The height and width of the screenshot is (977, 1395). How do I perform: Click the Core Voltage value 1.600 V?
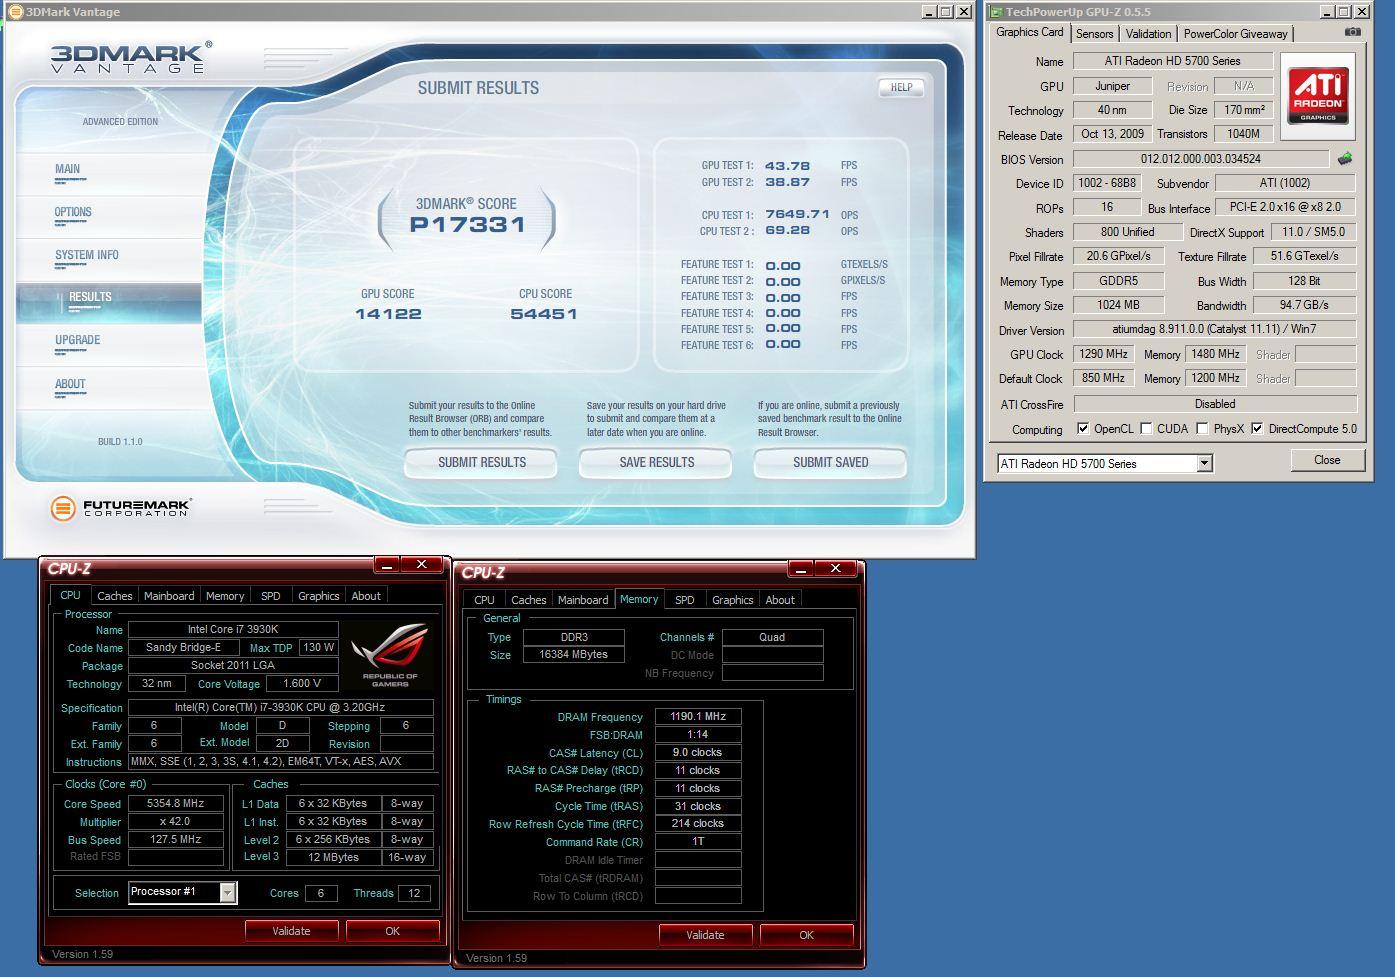[x=302, y=684]
